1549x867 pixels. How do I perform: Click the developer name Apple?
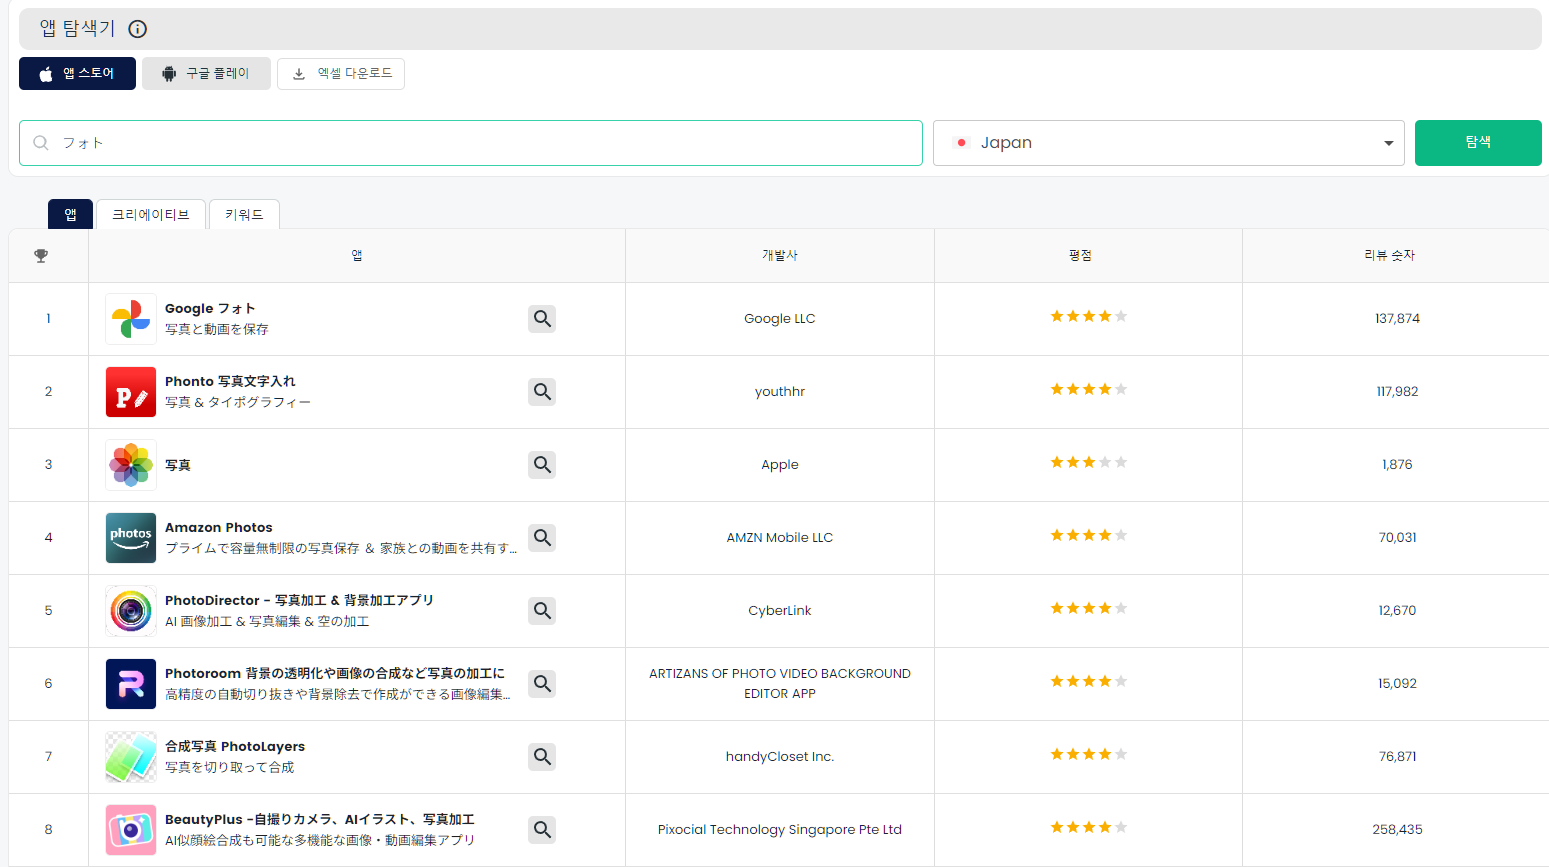(780, 465)
